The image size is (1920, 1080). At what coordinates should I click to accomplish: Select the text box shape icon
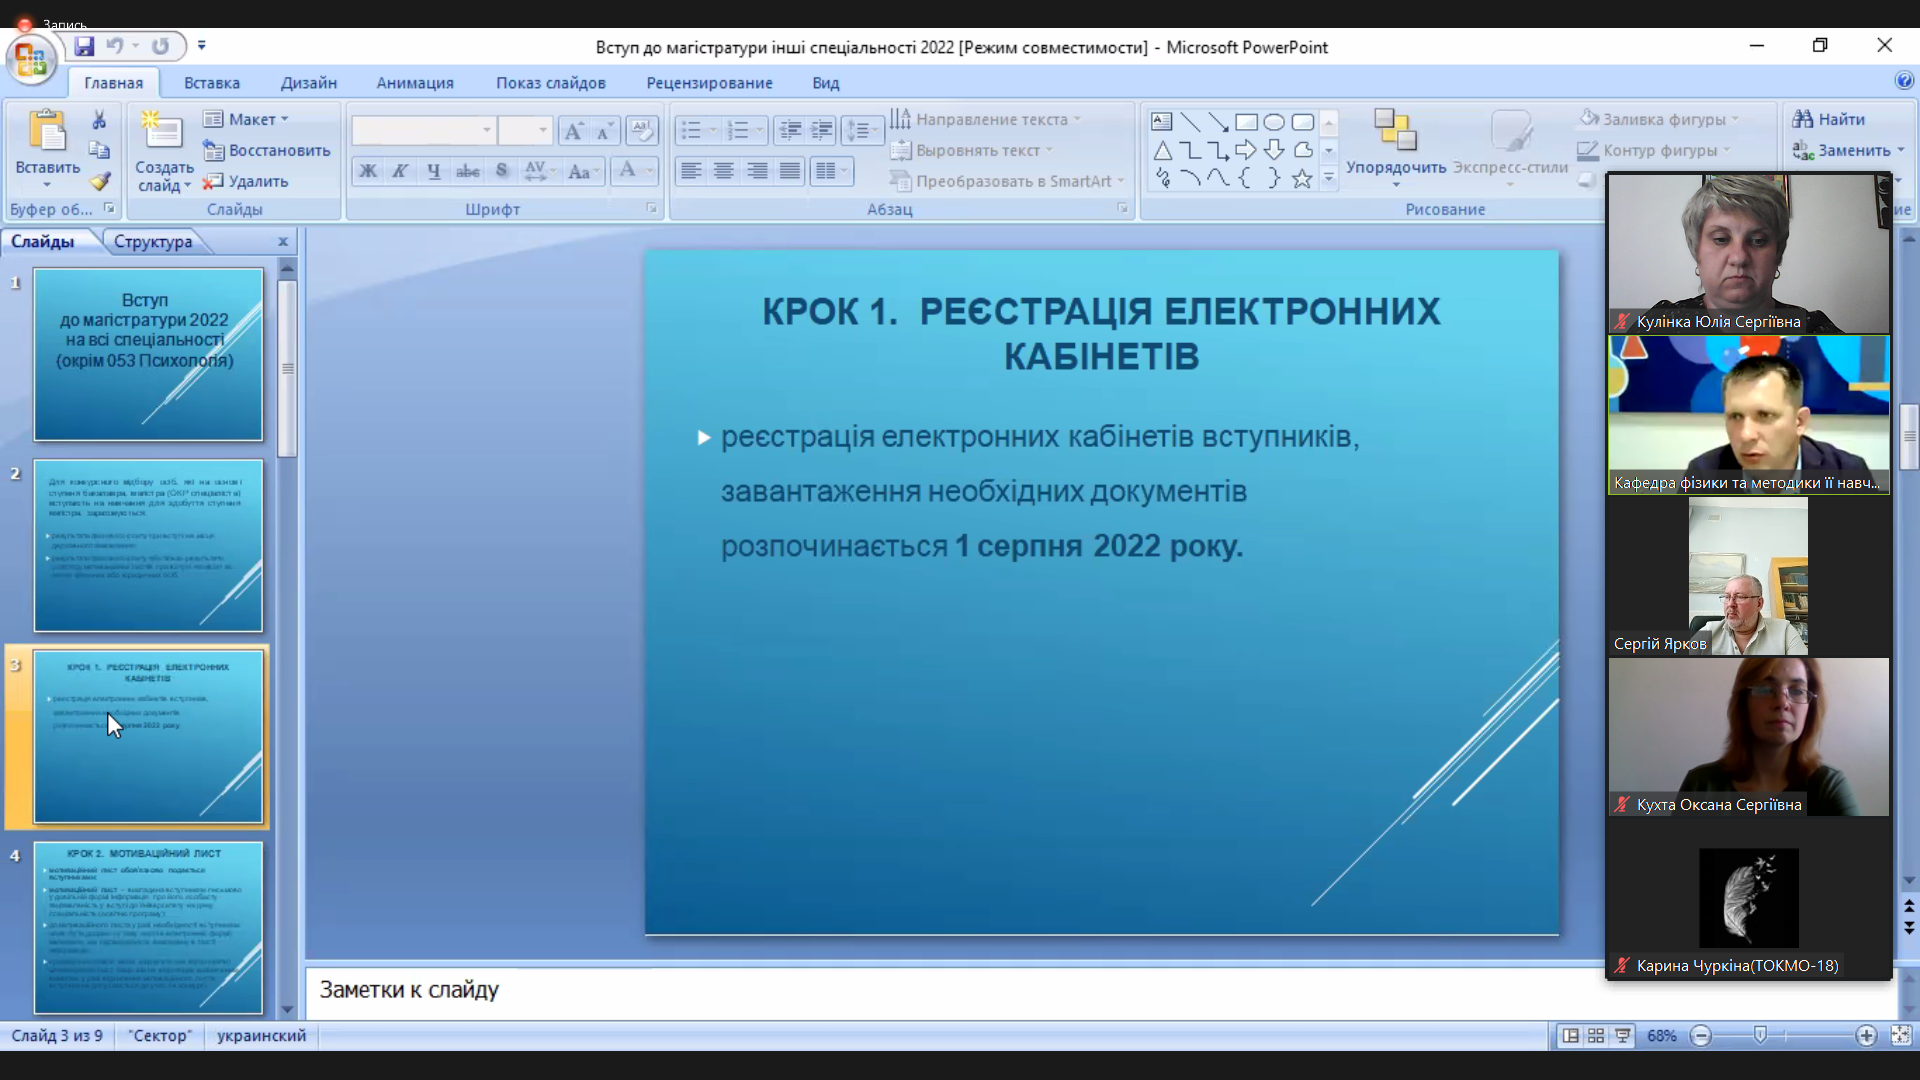pyautogui.click(x=1162, y=122)
